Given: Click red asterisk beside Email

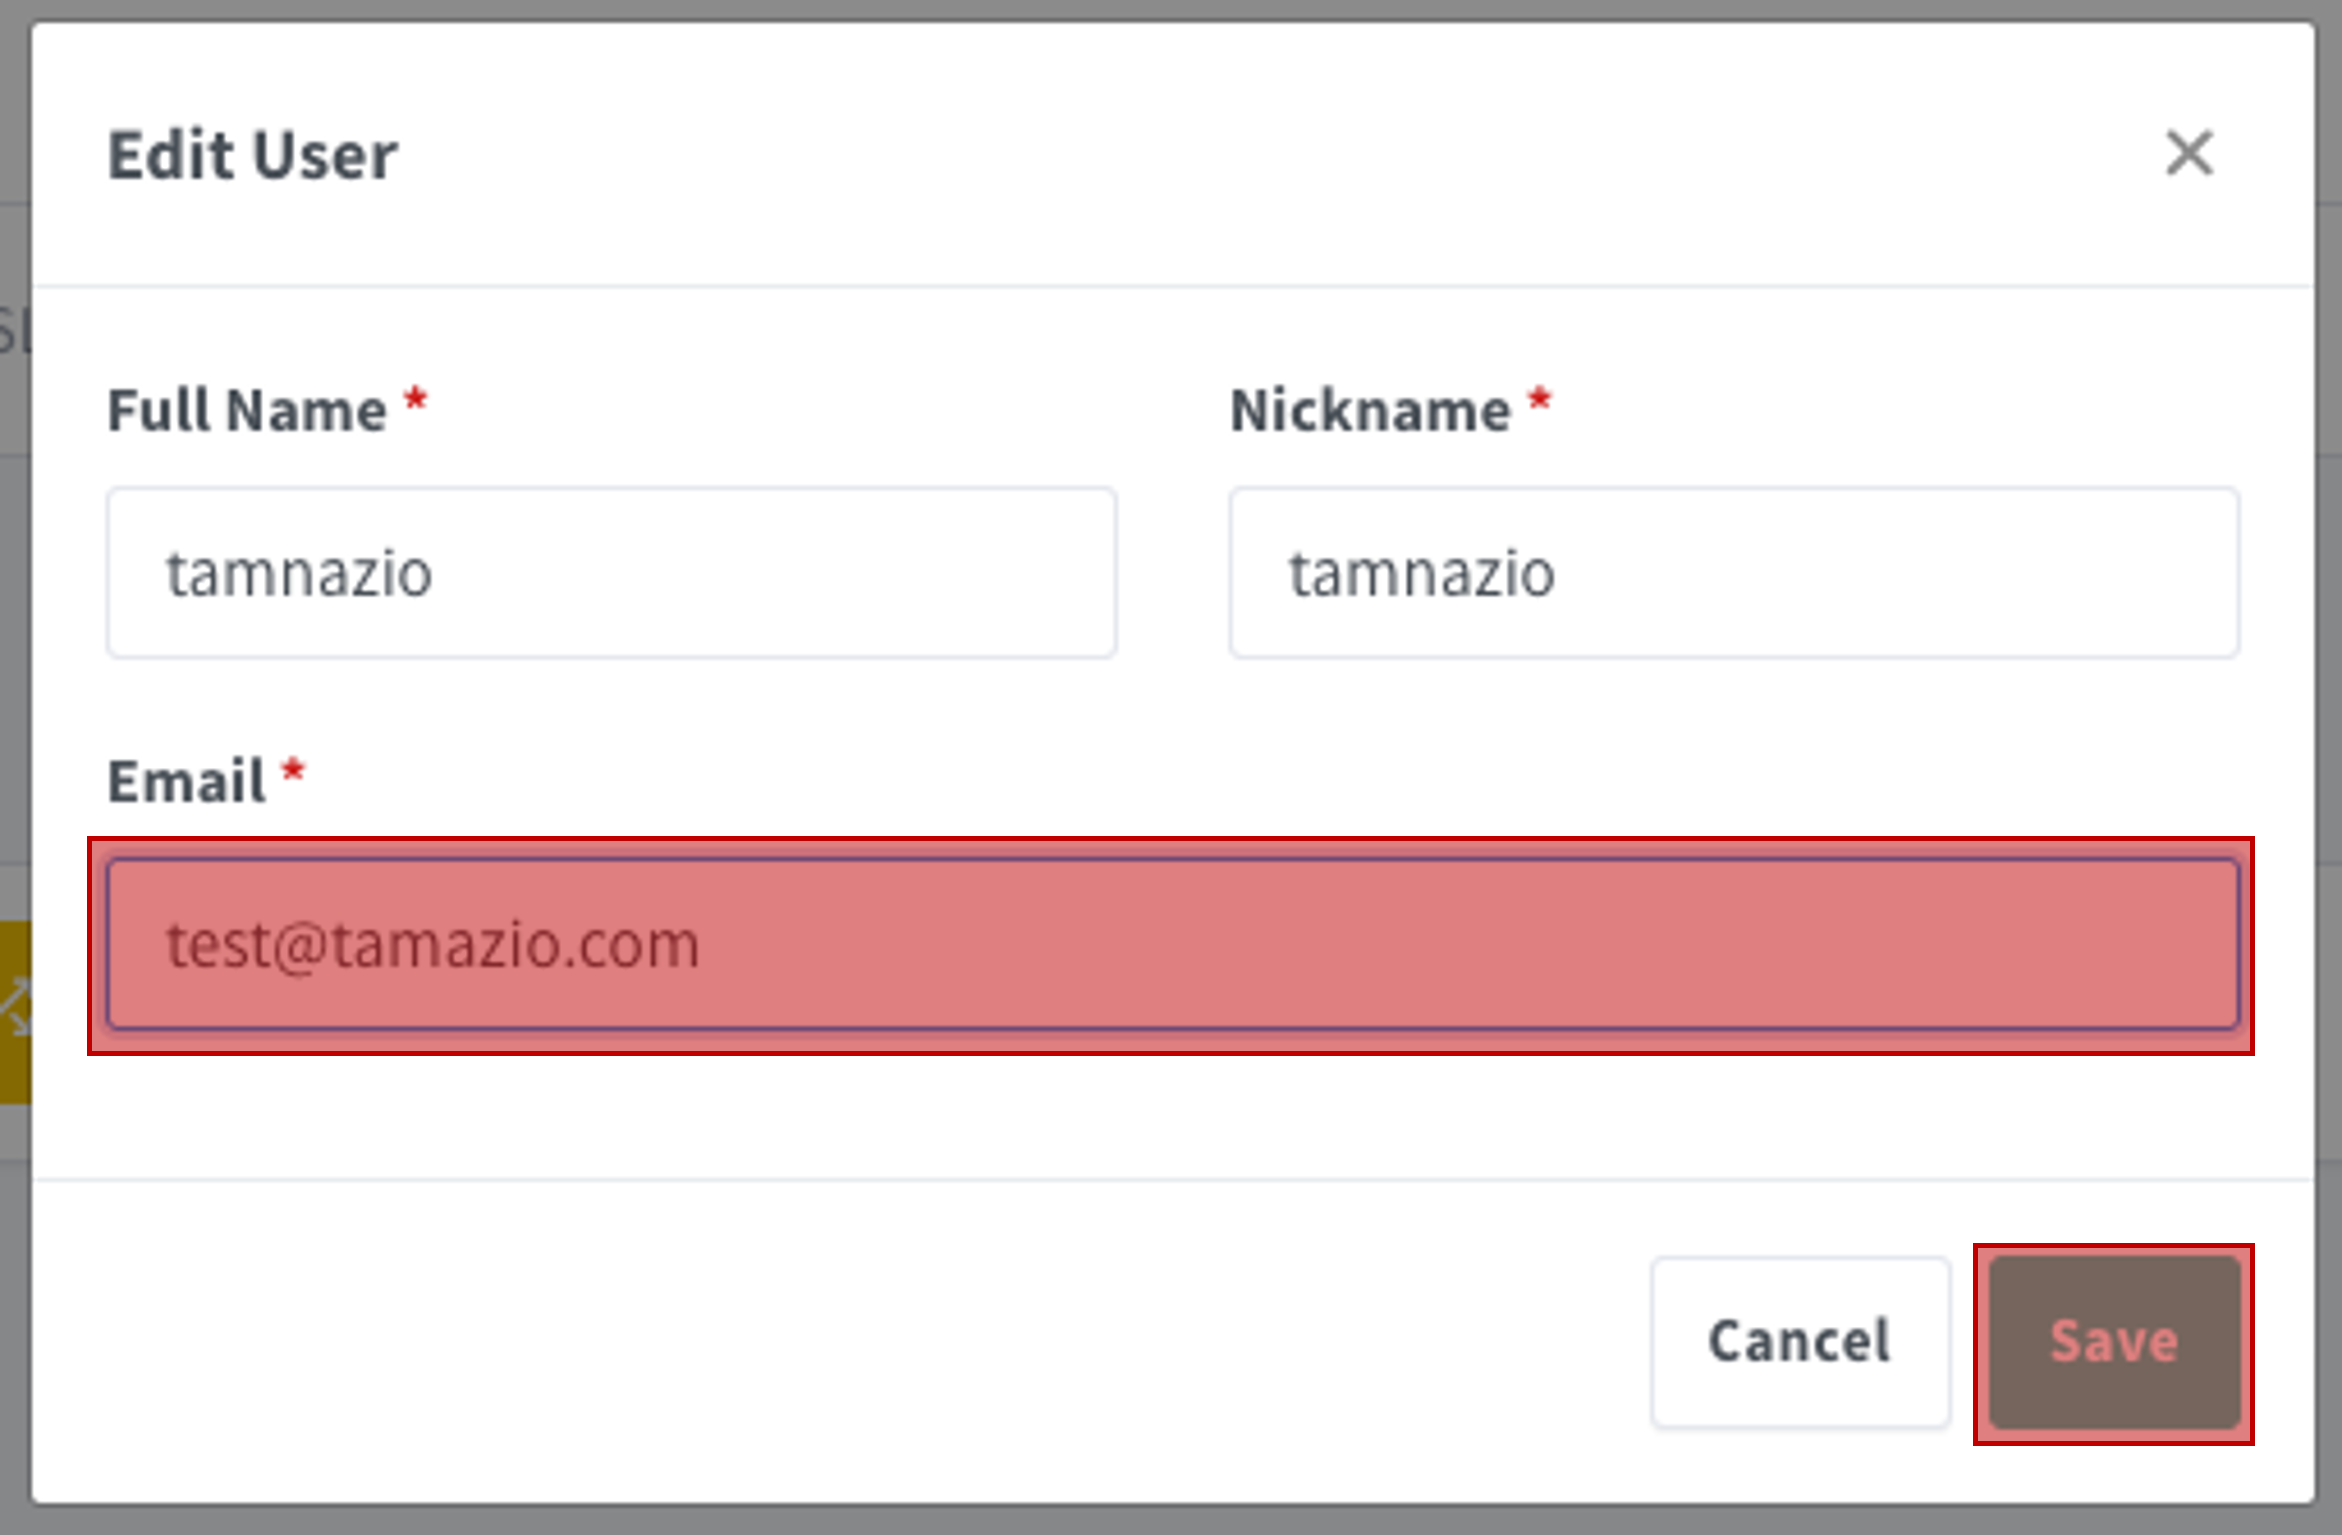Looking at the screenshot, I should [293, 772].
